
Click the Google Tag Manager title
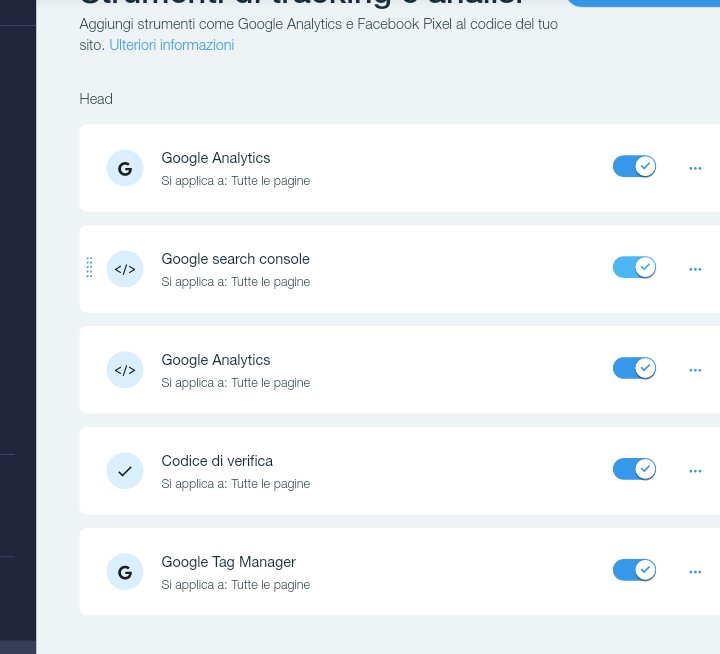(228, 562)
